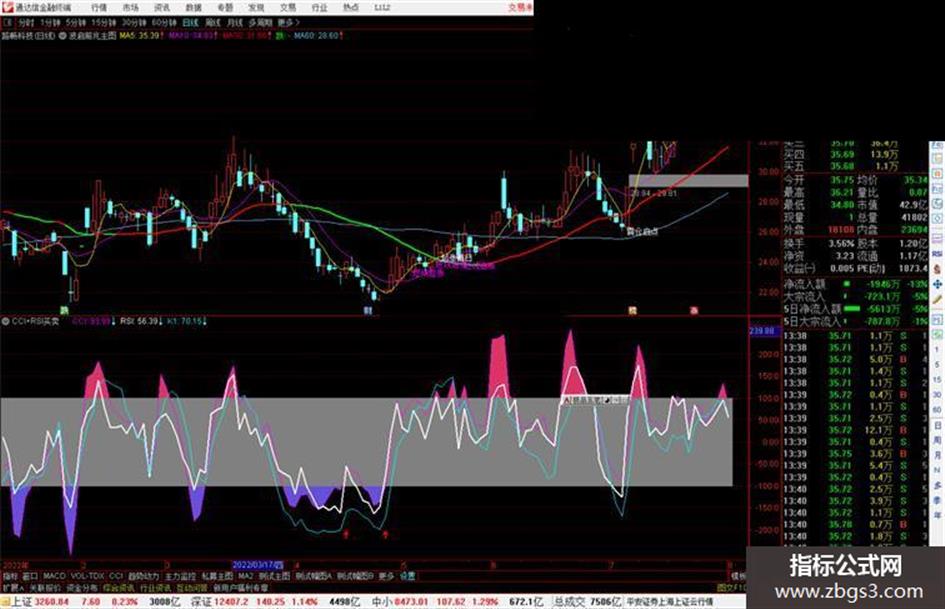Click the small icon at status bar far left
Image resolution: width=945 pixels, height=609 pixels.
click(5, 602)
